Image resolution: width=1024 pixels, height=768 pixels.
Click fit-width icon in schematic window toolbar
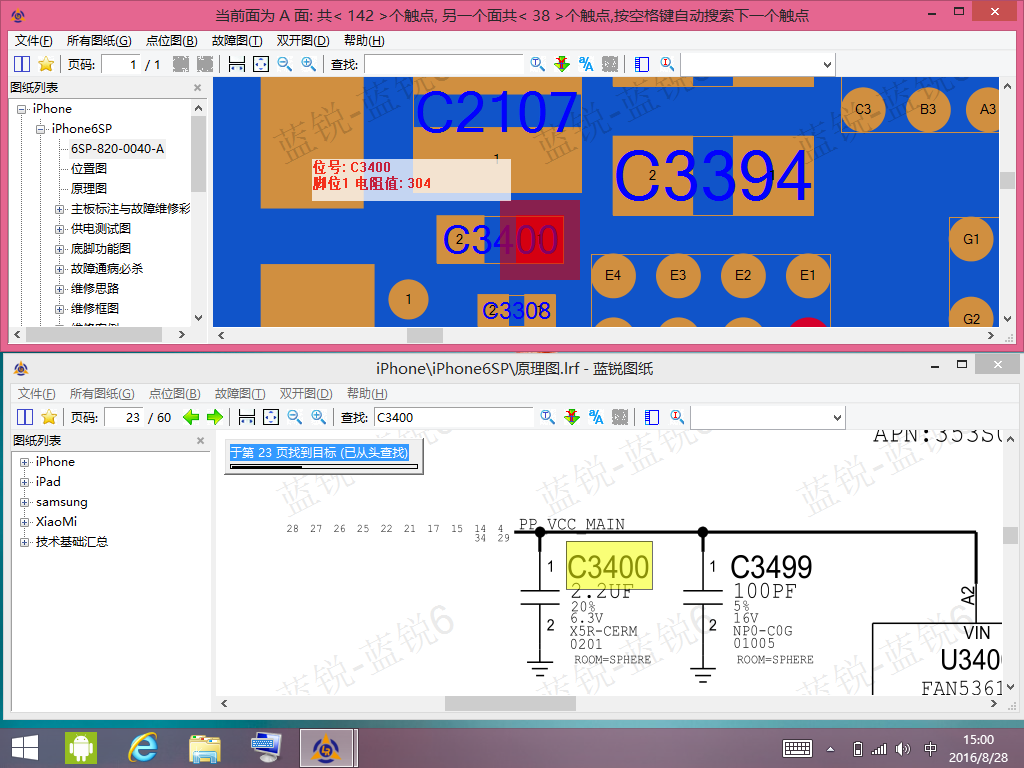(x=246, y=417)
